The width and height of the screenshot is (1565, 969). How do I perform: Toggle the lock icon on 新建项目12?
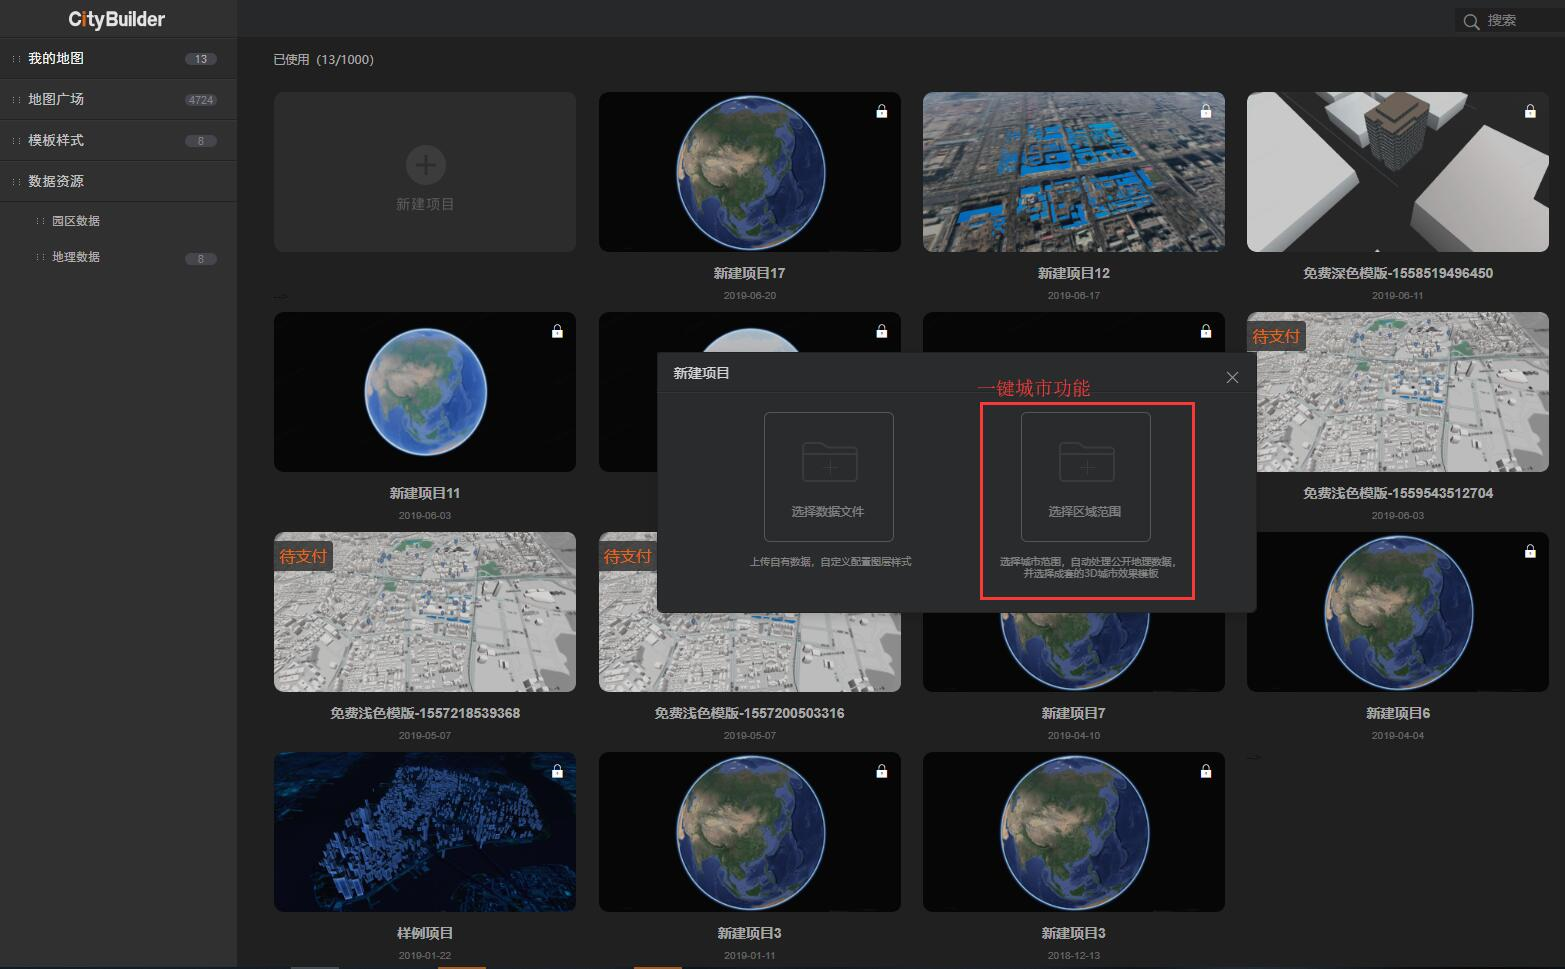[x=1205, y=111]
